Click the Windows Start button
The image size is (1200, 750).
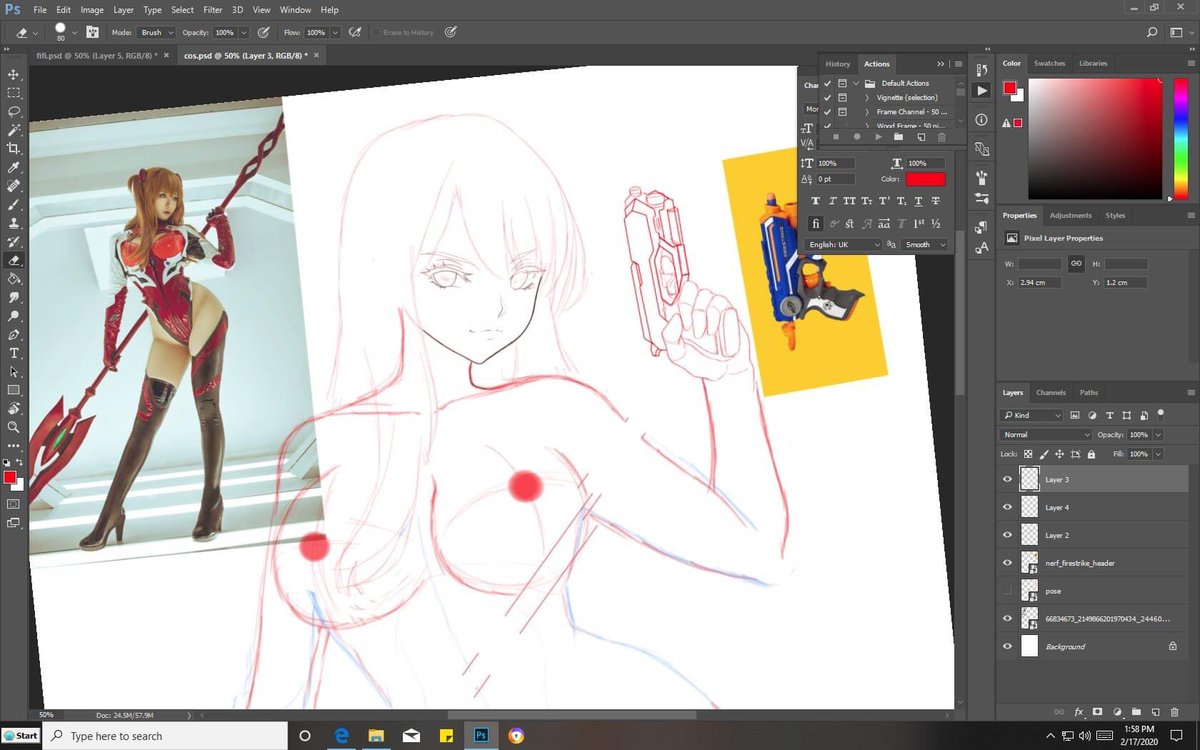pos(20,735)
